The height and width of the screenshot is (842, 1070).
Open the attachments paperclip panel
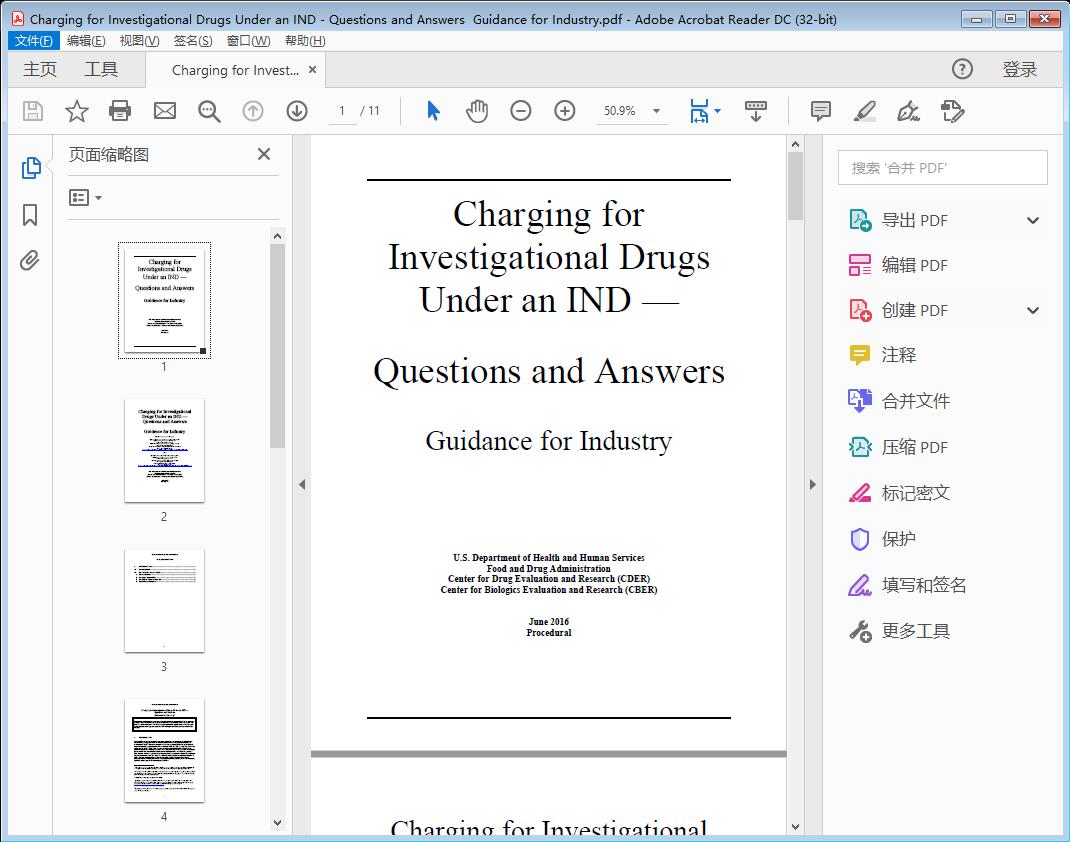(29, 259)
